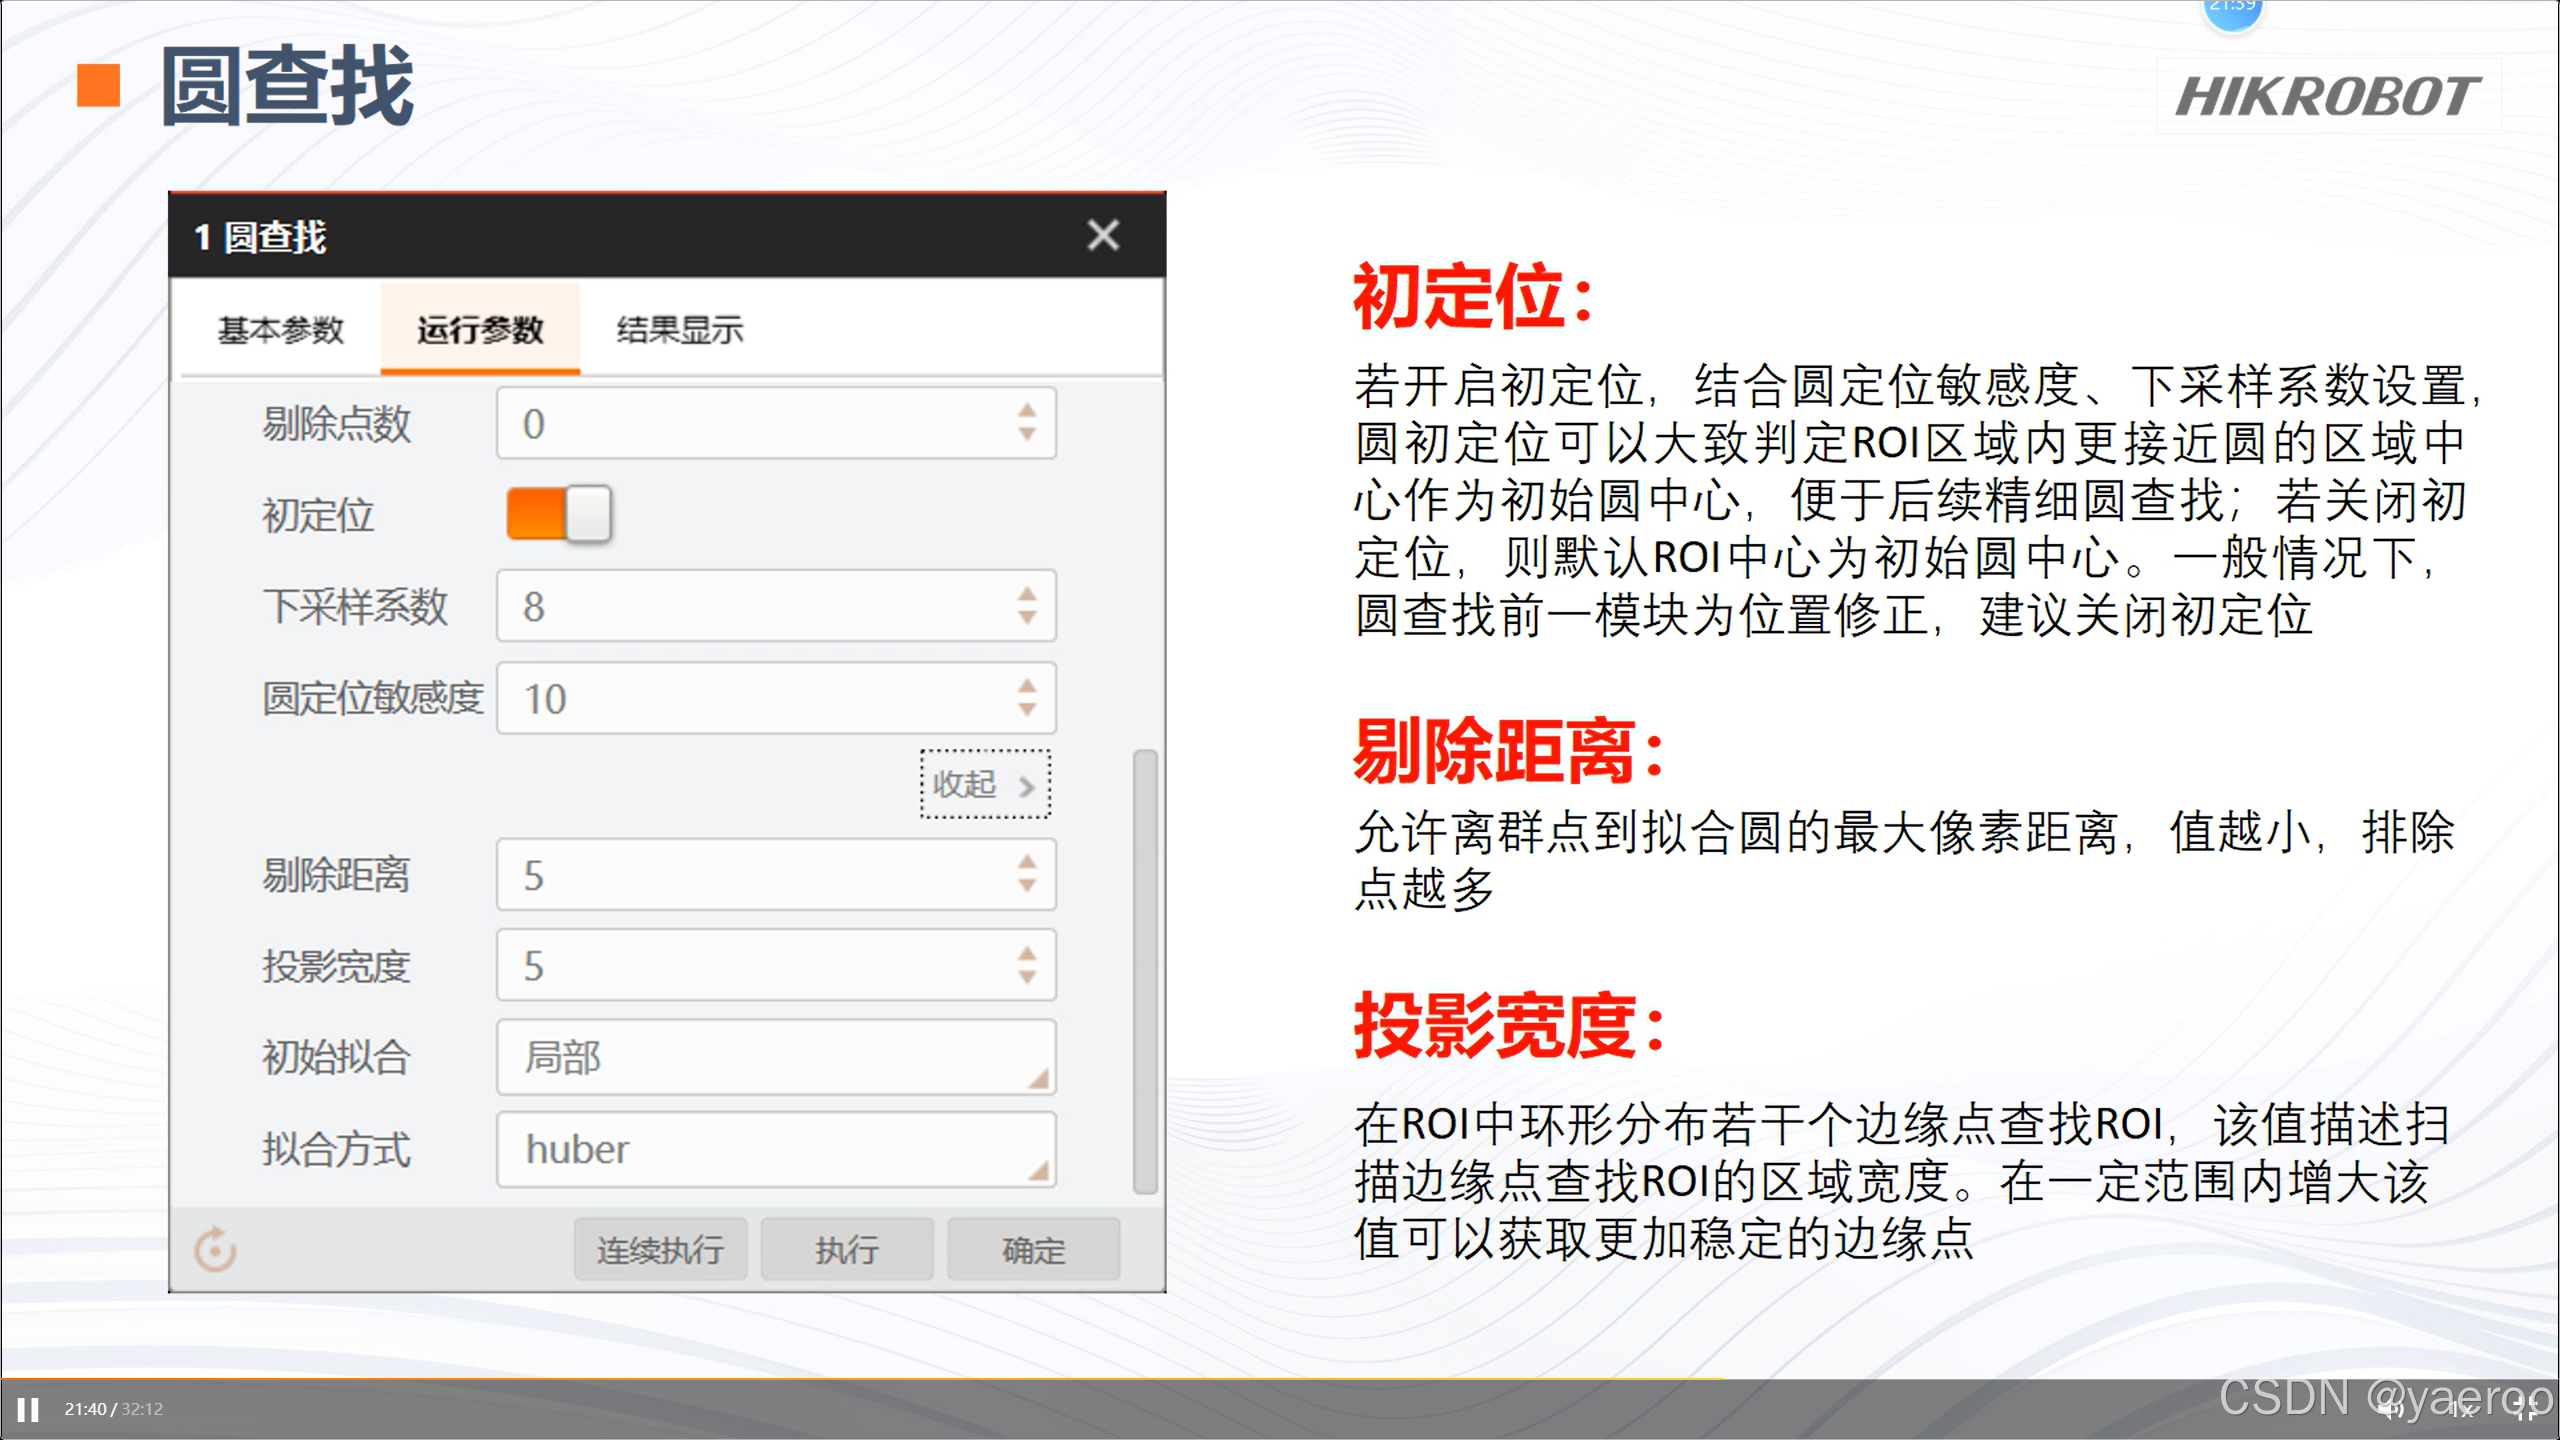Viewport: 2560px width, 1440px height.
Task: Click the 剔除距离 input field
Action: pos(750,875)
